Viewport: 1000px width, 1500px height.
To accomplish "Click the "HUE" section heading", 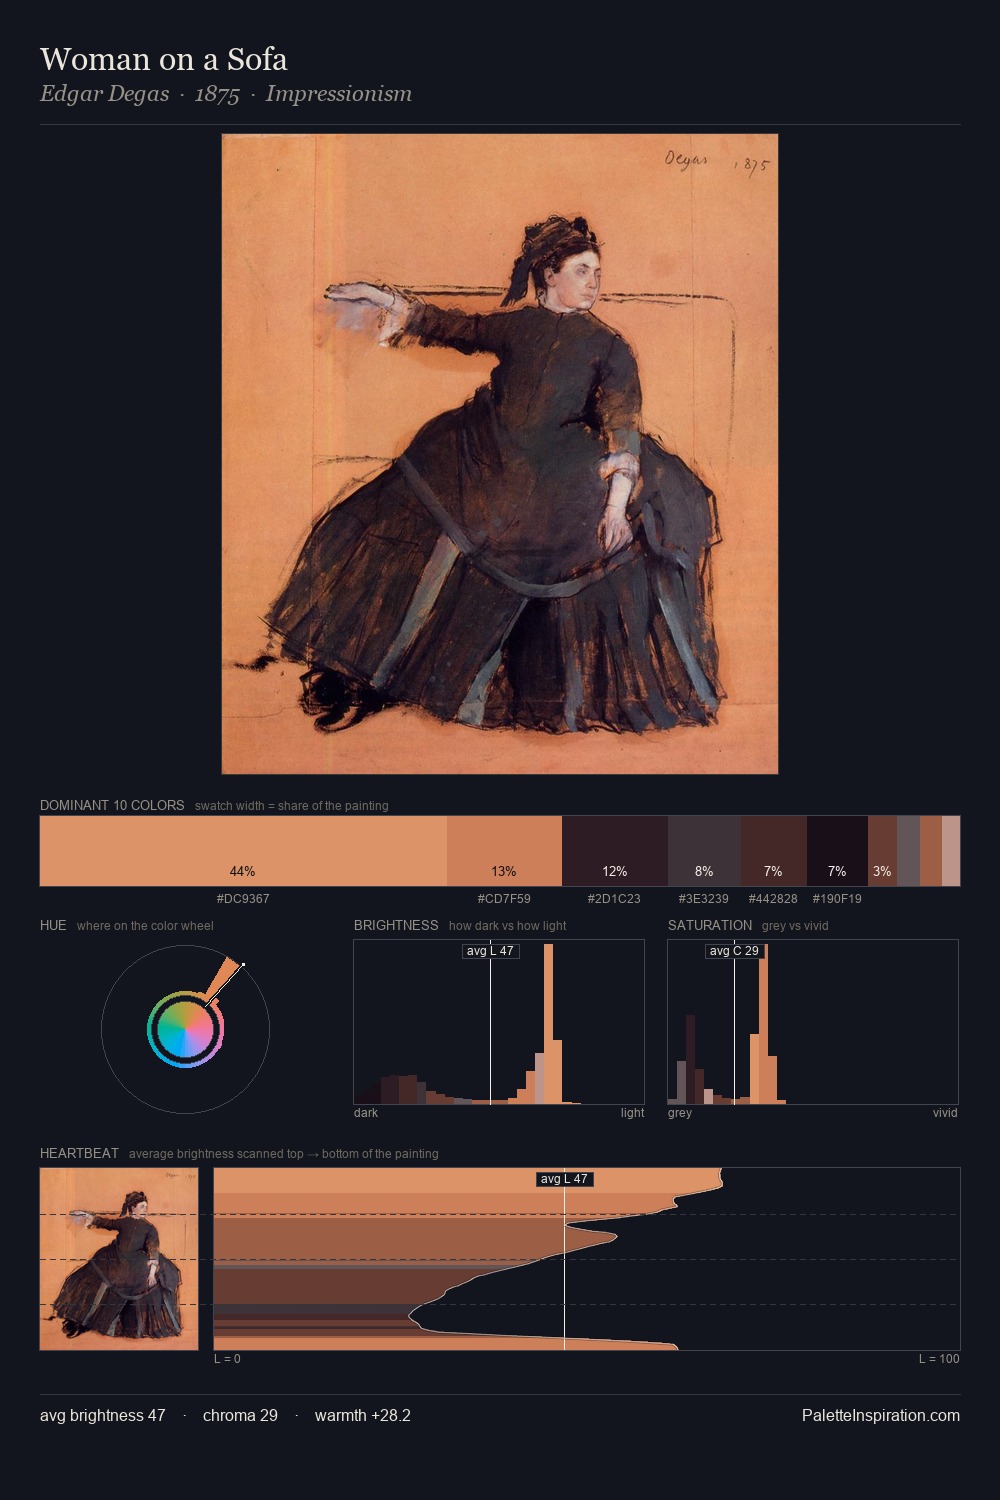I will click(53, 925).
